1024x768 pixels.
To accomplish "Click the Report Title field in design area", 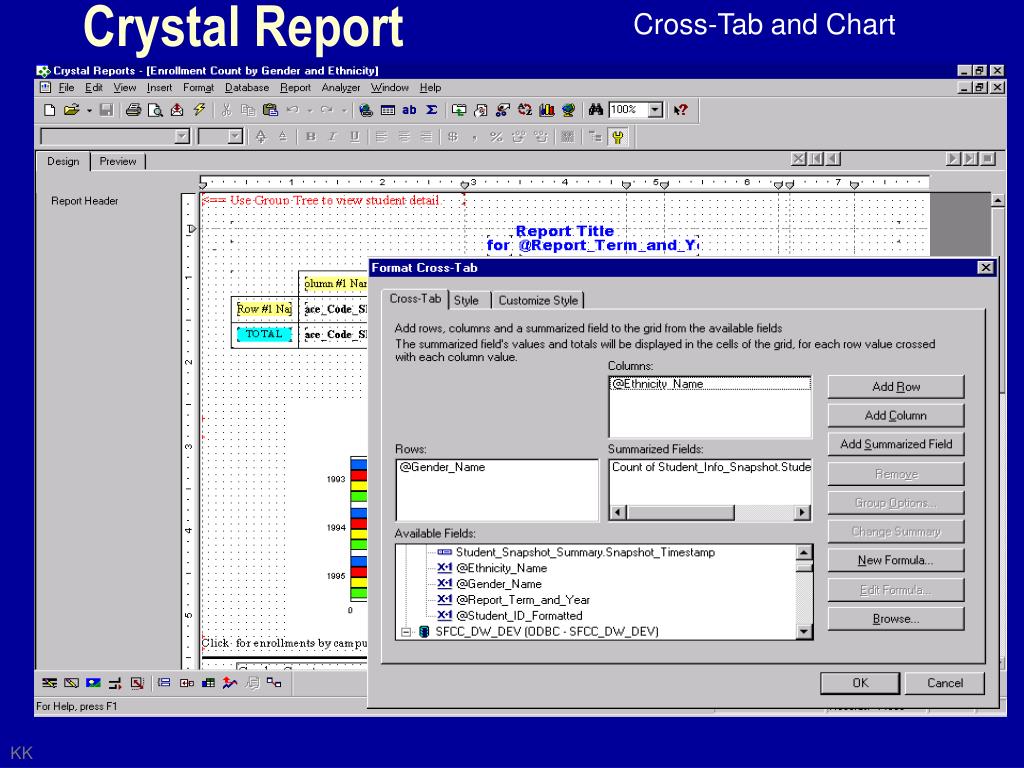I will [564, 231].
